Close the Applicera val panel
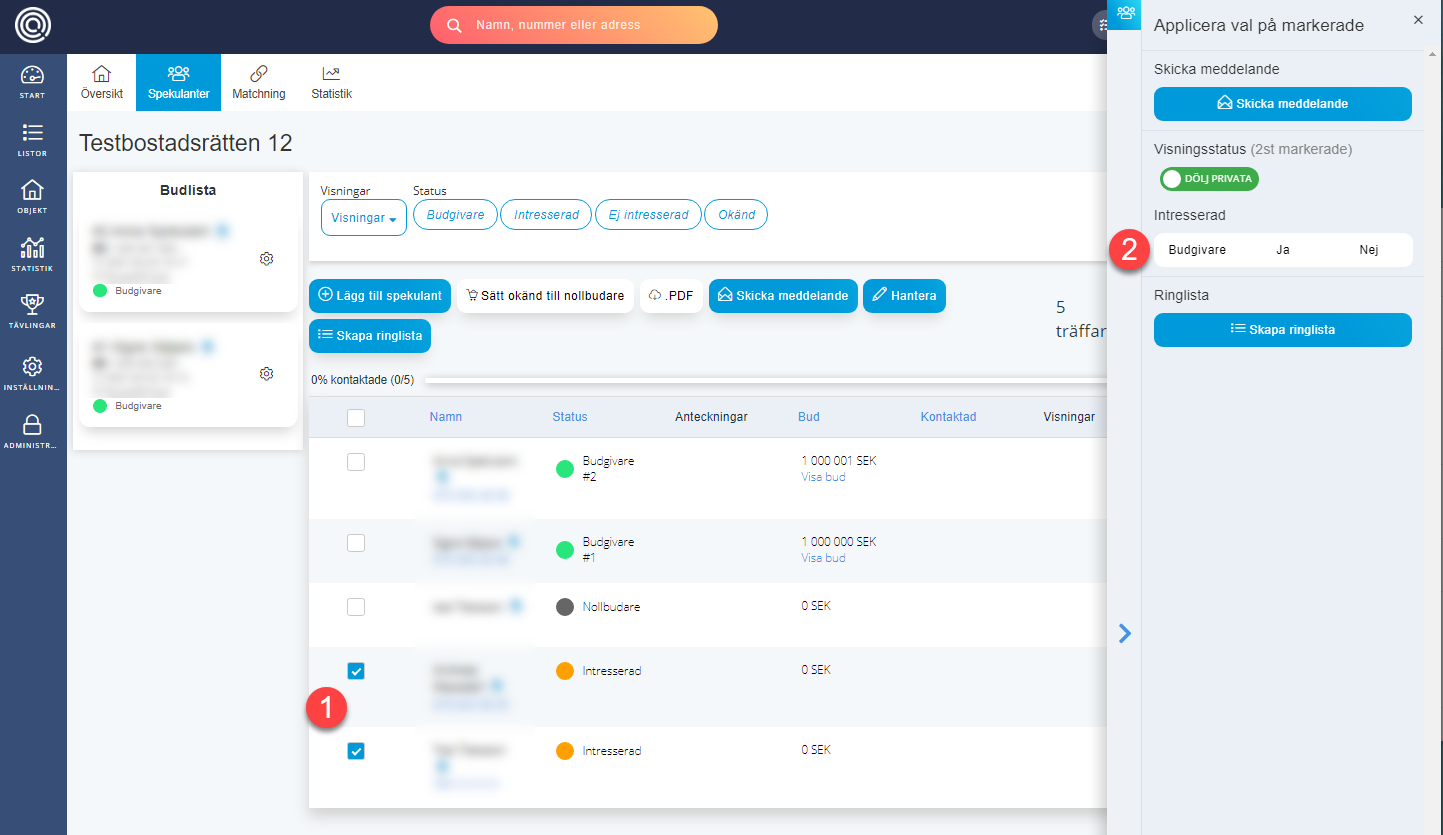This screenshot has width=1443, height=835. tap(1418, 20)
